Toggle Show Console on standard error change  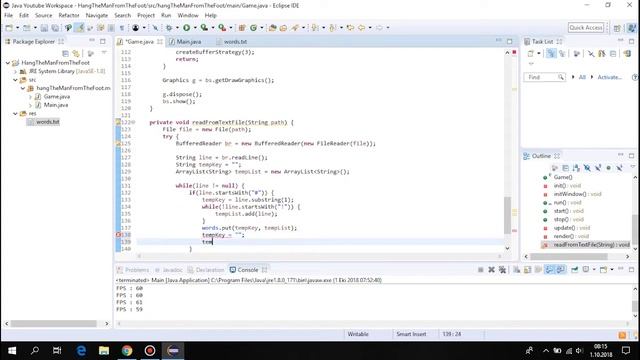click(561, 270)
